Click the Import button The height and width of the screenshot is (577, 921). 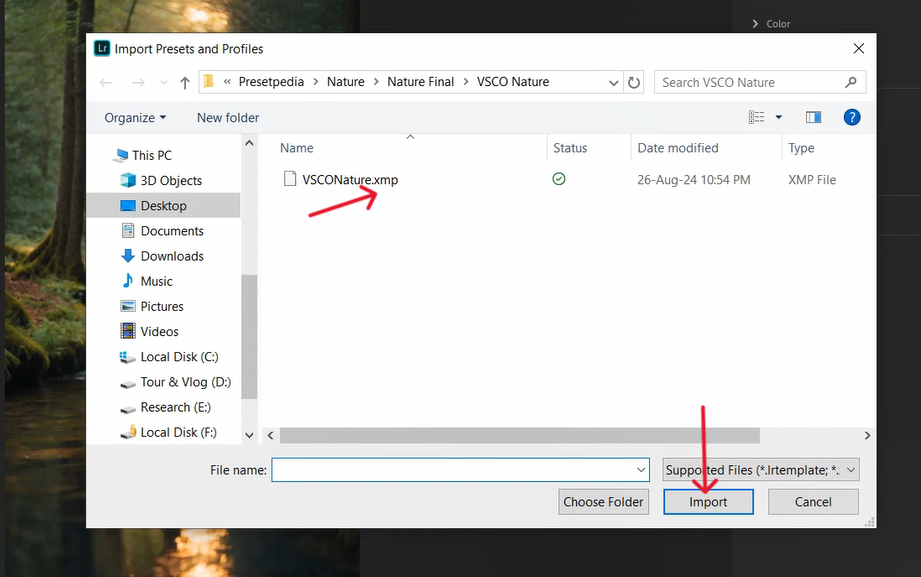pyautogui.click(x=708, y=502)
